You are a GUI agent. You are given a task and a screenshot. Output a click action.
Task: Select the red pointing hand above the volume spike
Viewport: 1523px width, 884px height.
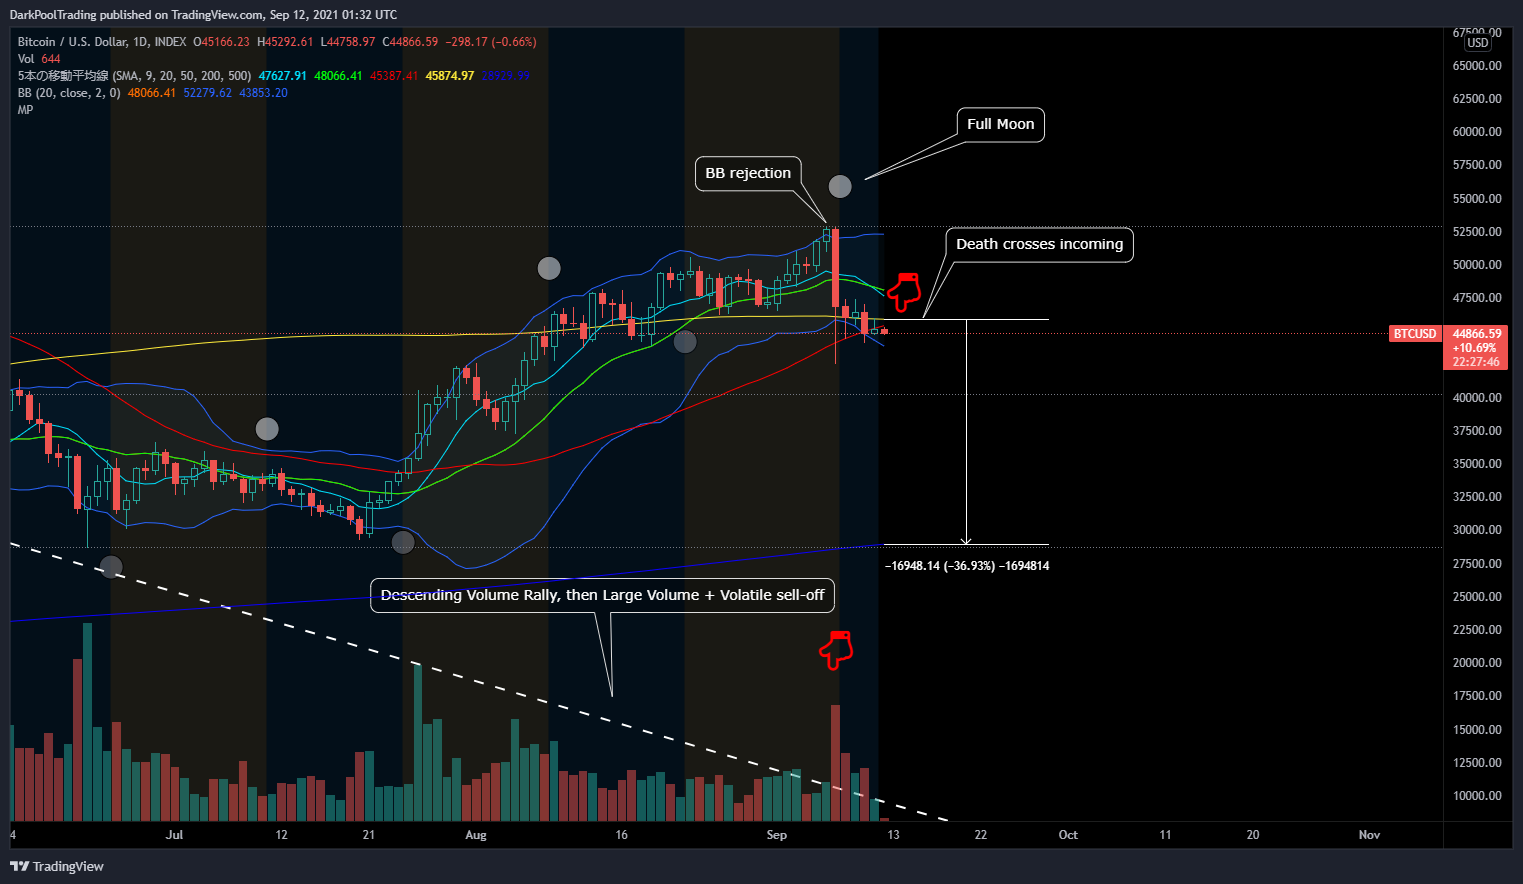[x=836, y=650]
